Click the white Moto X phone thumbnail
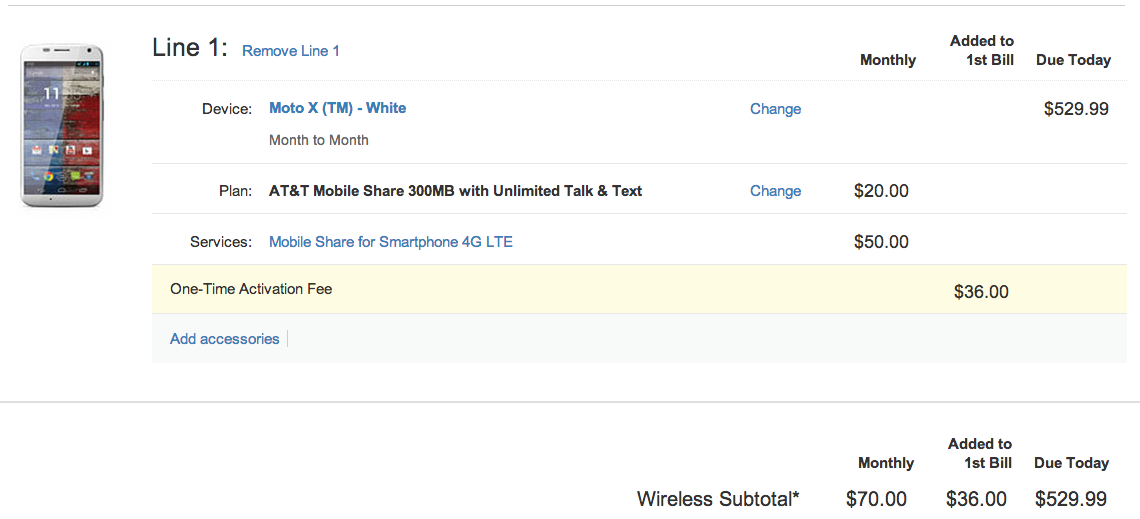Screen dimensions: 1140x519 62,125
